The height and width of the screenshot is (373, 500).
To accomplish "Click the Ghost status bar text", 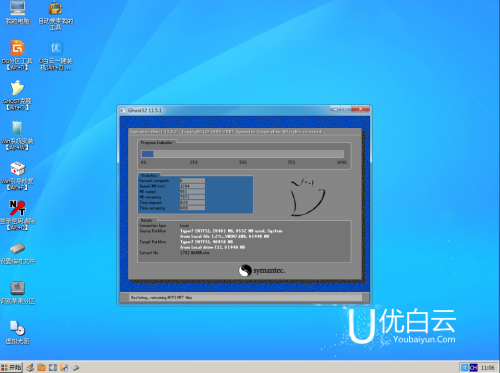I will pyautogui.click(x=162, y=297).
